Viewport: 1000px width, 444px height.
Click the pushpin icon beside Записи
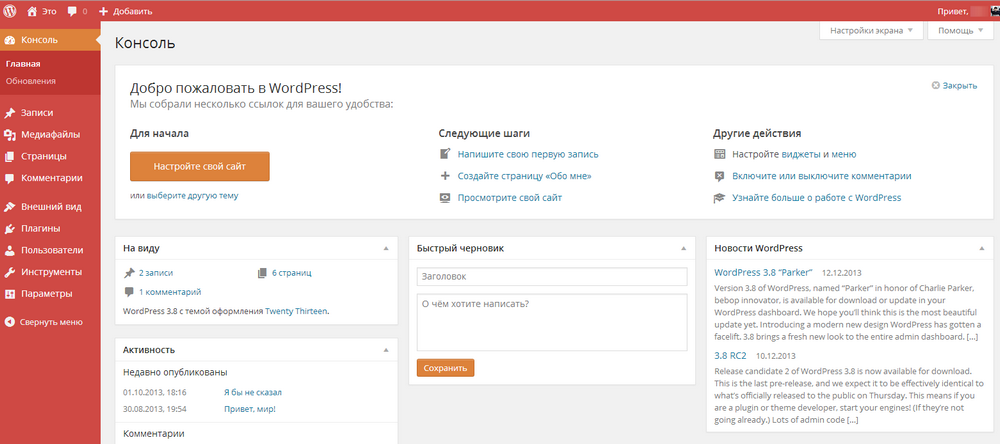click(10, 113)
